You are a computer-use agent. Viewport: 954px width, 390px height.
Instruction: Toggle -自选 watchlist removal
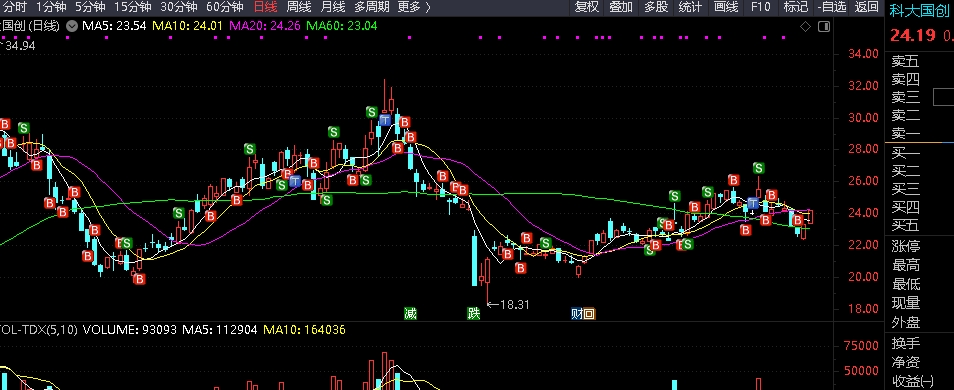click(832, 7)
